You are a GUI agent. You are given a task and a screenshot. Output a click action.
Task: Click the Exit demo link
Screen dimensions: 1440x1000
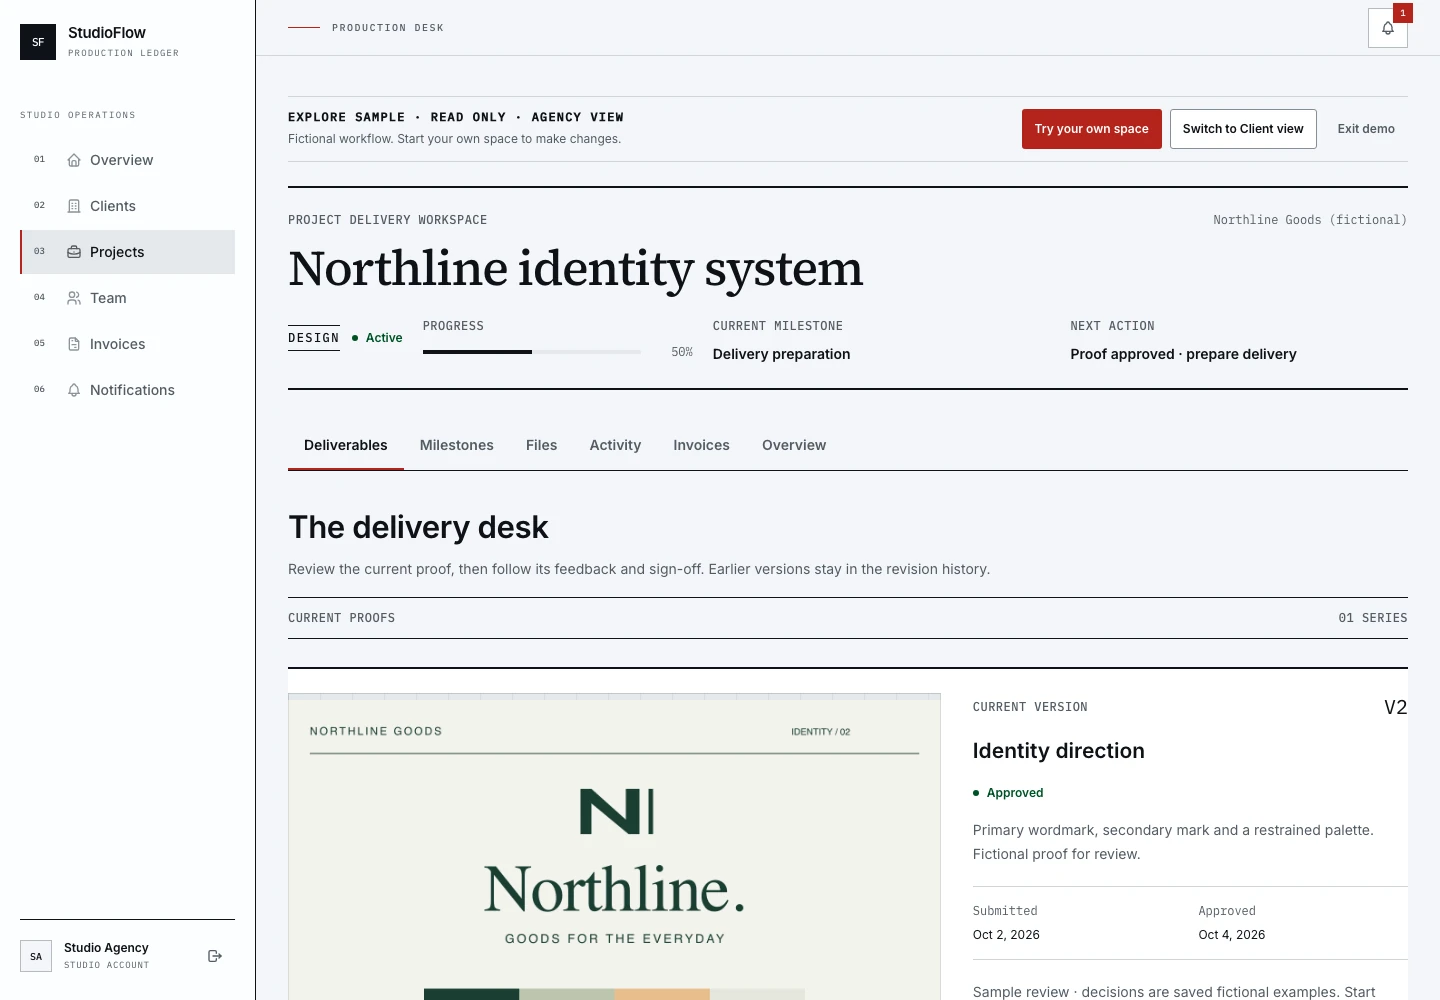click(1366, 129)
